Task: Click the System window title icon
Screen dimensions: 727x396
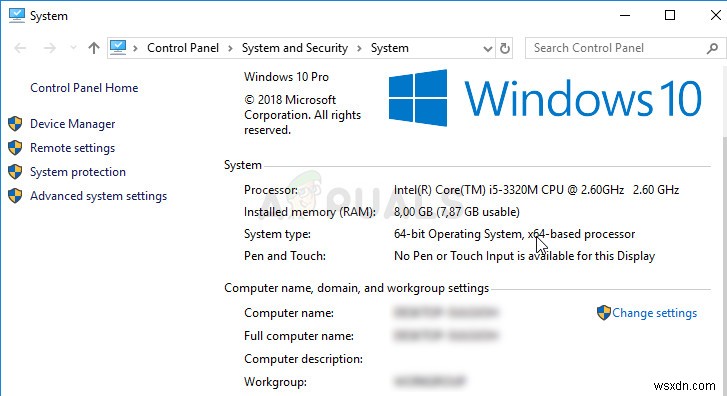Action: click(17, 15)
